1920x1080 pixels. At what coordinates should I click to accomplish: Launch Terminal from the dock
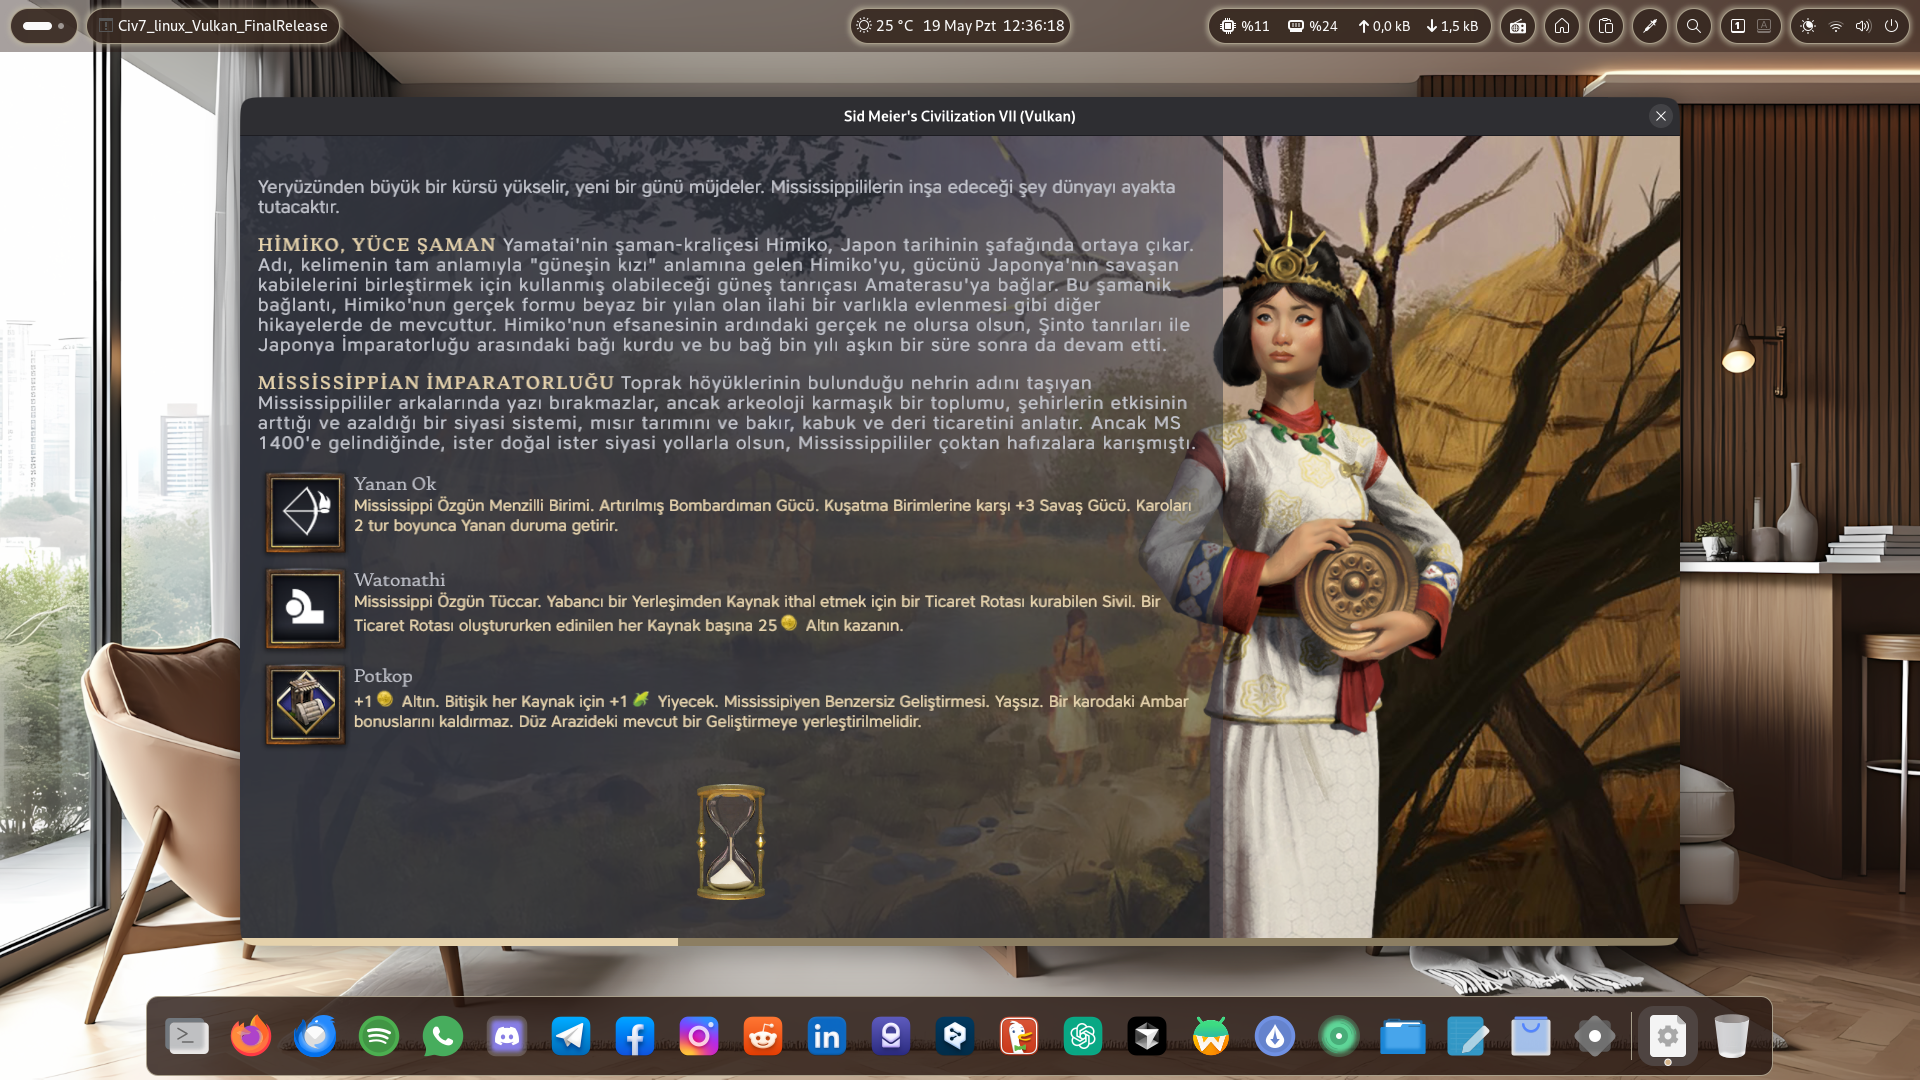pyautogui.click(x=187, y=1037)
